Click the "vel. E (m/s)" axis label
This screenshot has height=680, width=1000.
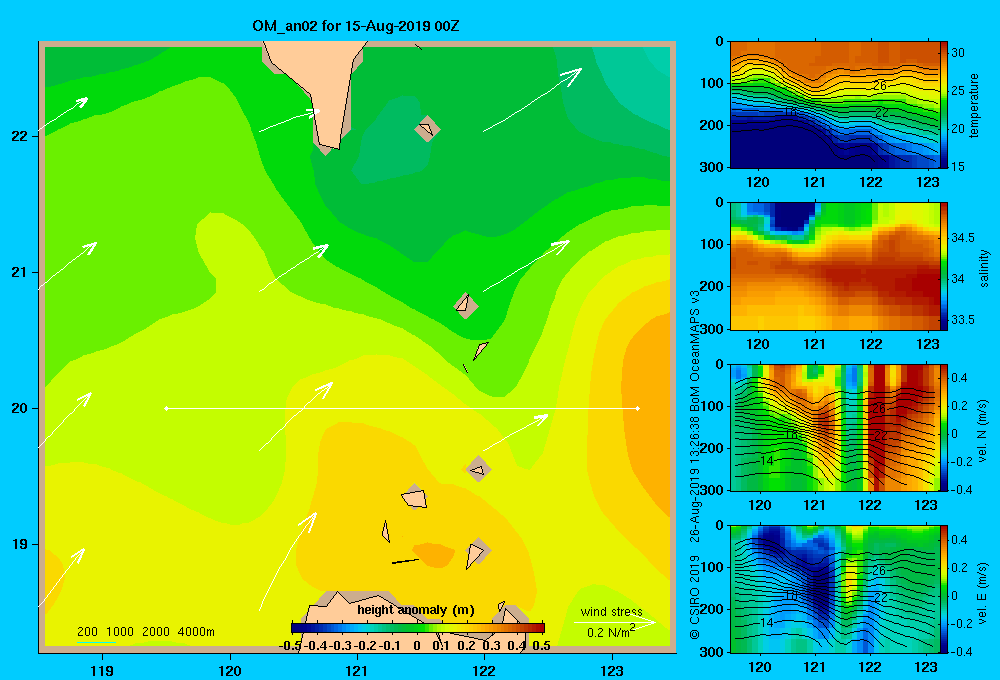983,592
